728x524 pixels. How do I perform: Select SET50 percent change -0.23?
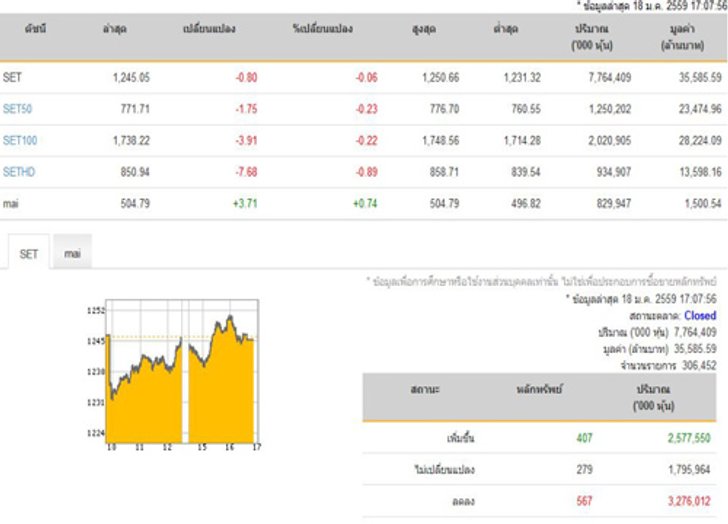coord(366,109)
